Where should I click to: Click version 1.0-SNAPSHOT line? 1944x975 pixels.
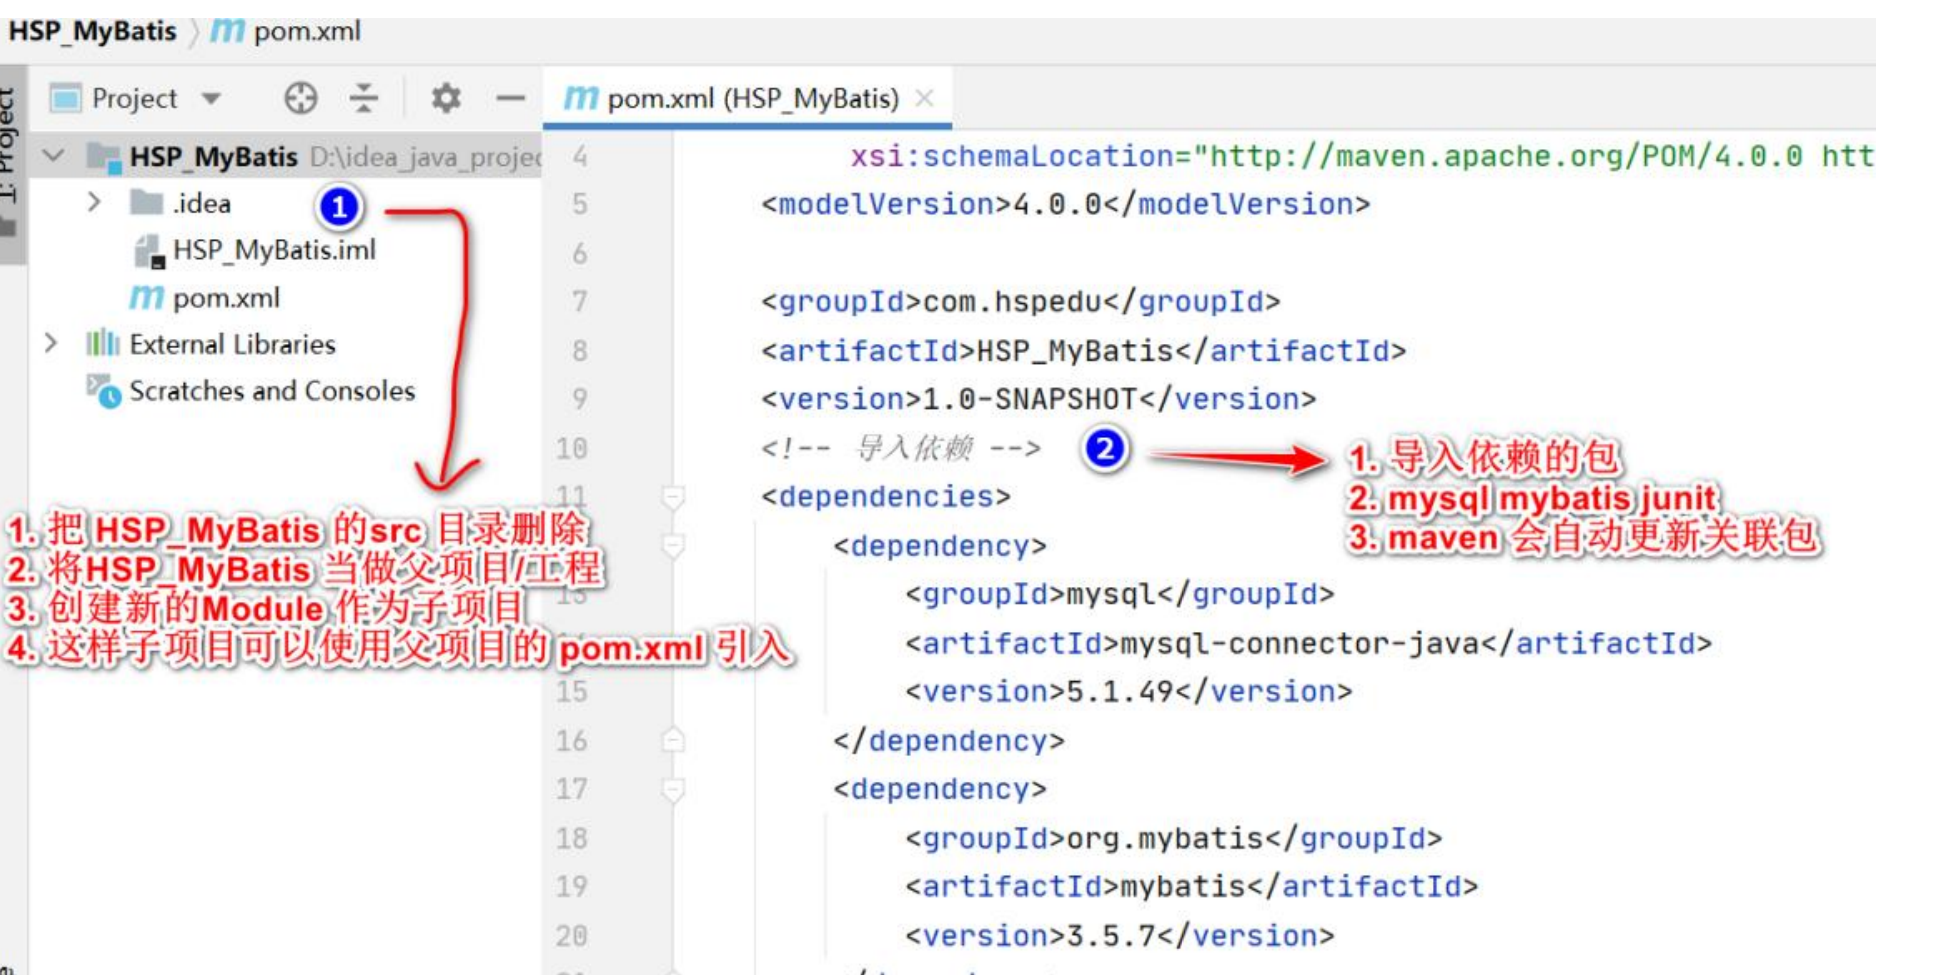pos(1038,399)
